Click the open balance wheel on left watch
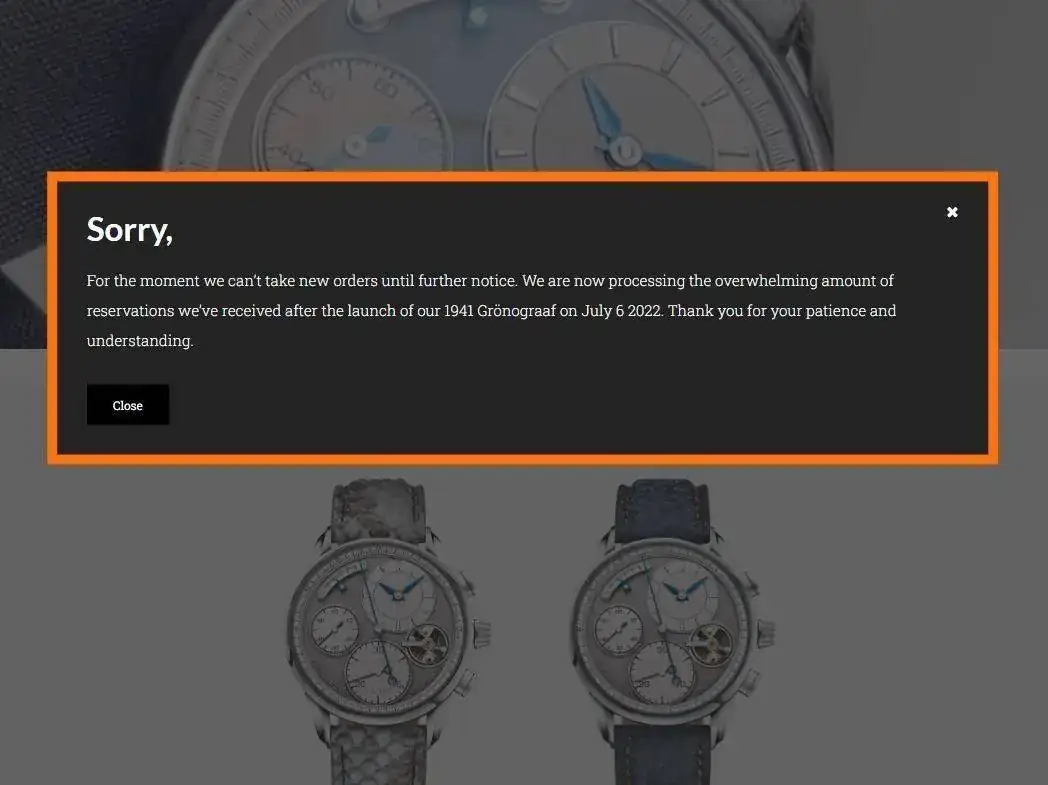Image resolution: width=1048 pixels, height=785 pixels. click(x=426, y=644)
